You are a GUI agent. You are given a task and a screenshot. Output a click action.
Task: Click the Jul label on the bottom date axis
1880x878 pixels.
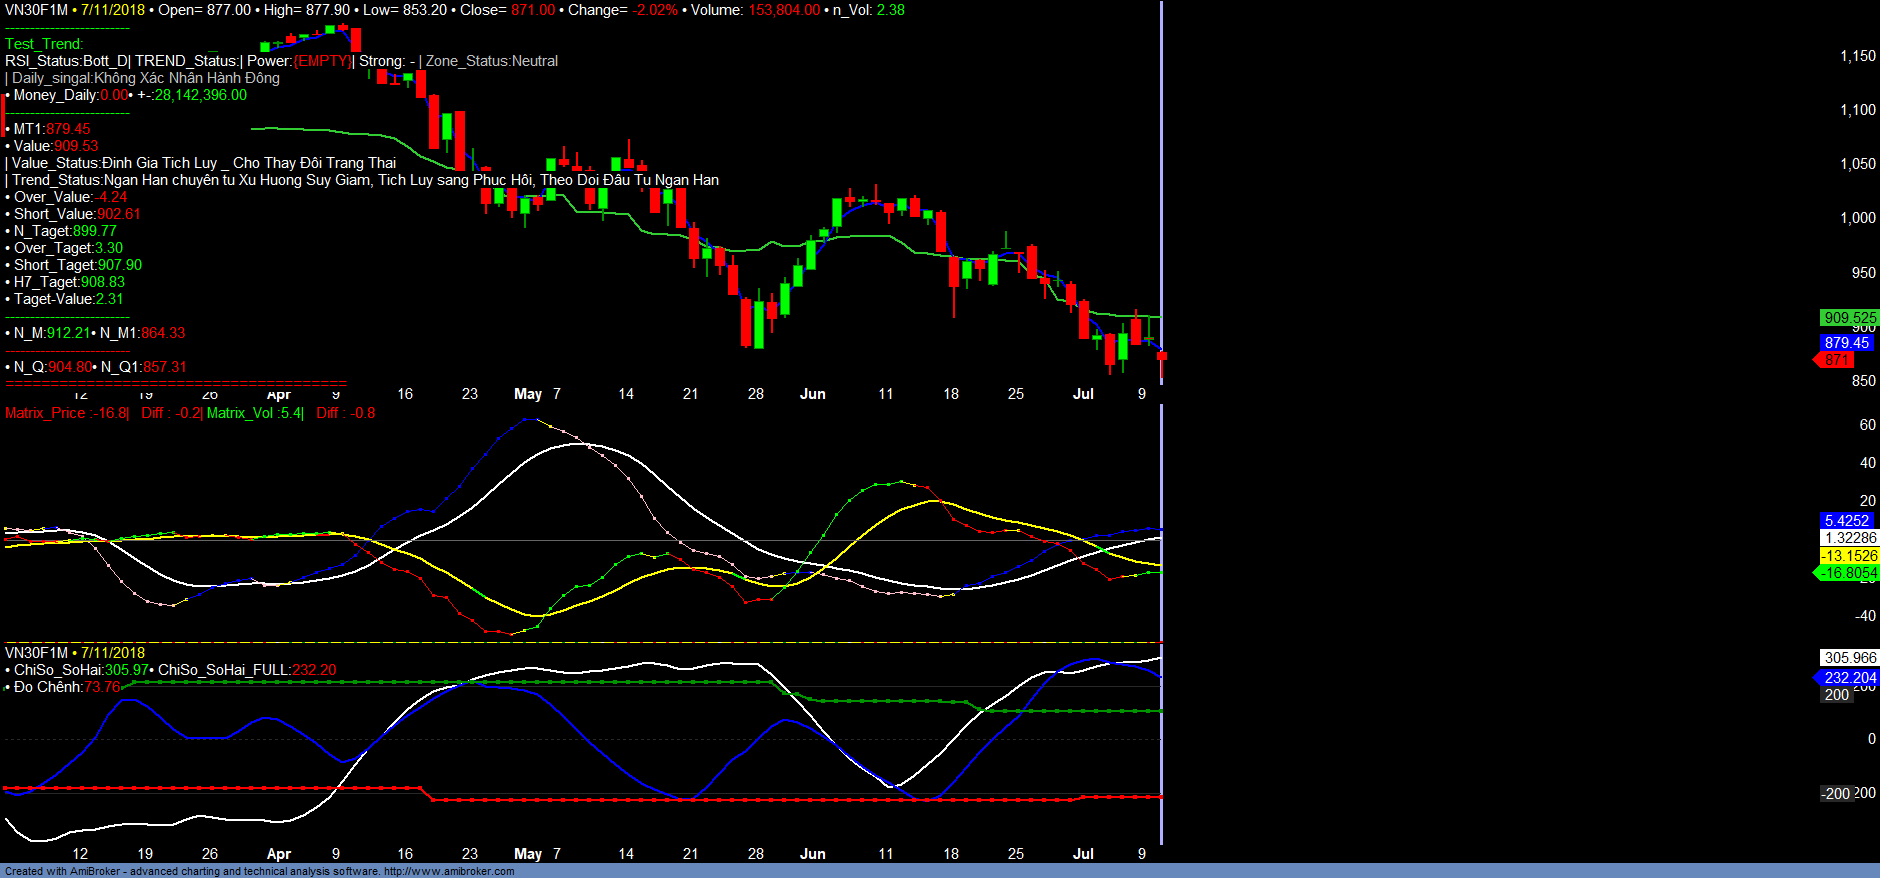tap(1083, 854)
